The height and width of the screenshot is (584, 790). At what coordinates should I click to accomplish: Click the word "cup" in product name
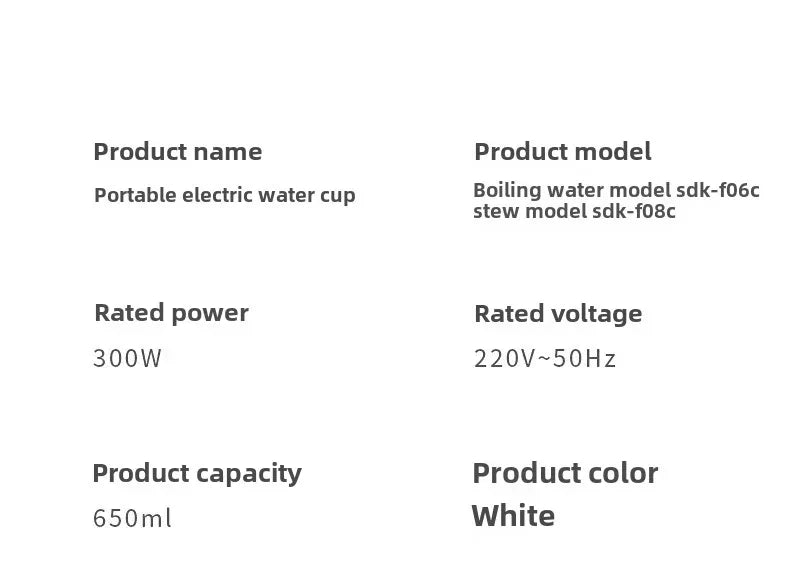pos(337,196)
